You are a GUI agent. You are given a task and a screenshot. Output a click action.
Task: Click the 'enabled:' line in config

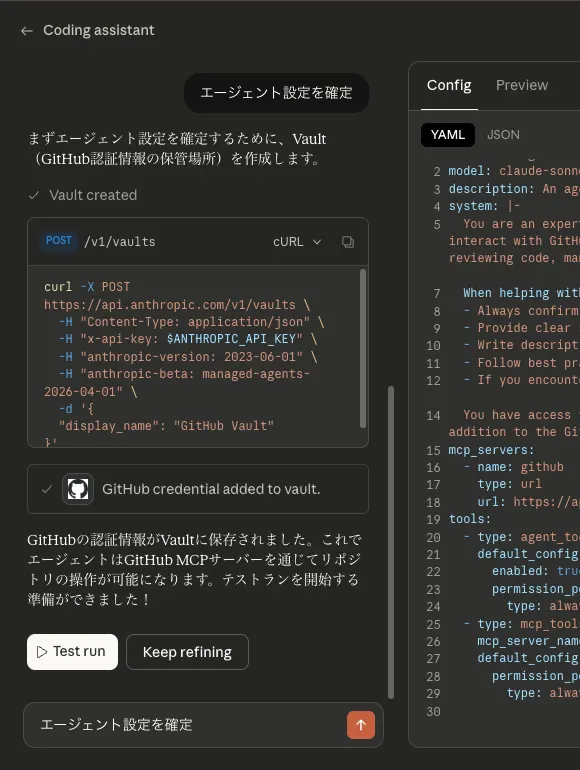coord(536,571)
